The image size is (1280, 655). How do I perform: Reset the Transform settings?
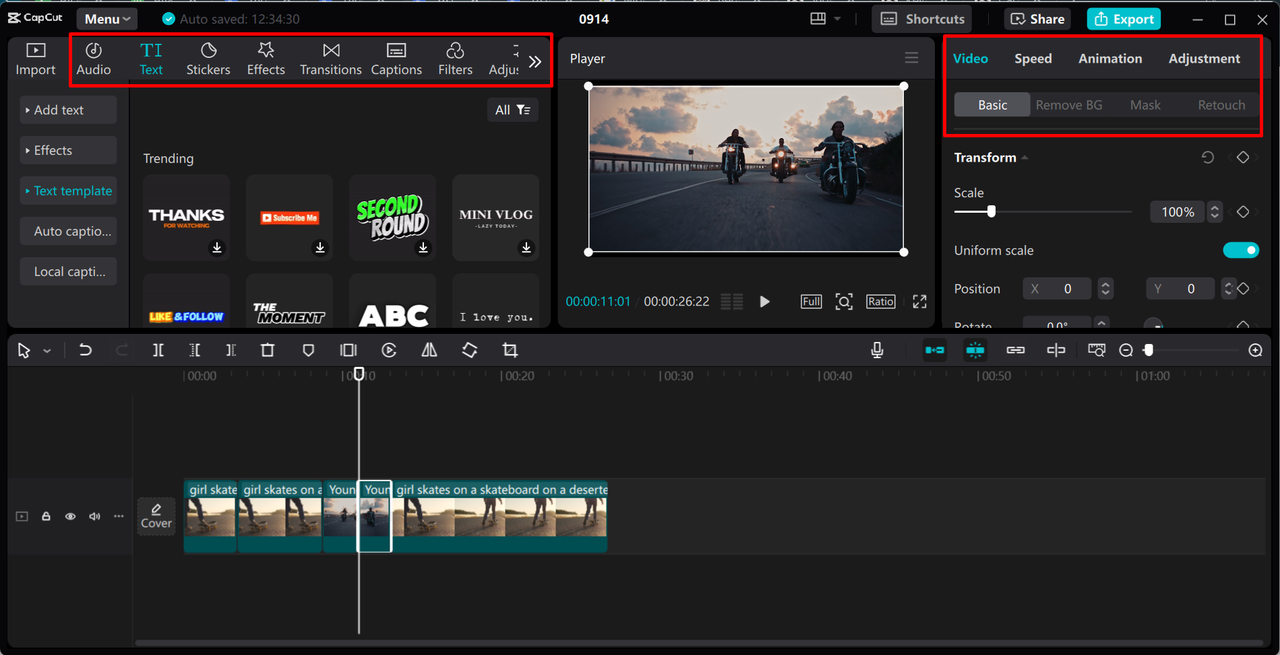click(1208, 158)
